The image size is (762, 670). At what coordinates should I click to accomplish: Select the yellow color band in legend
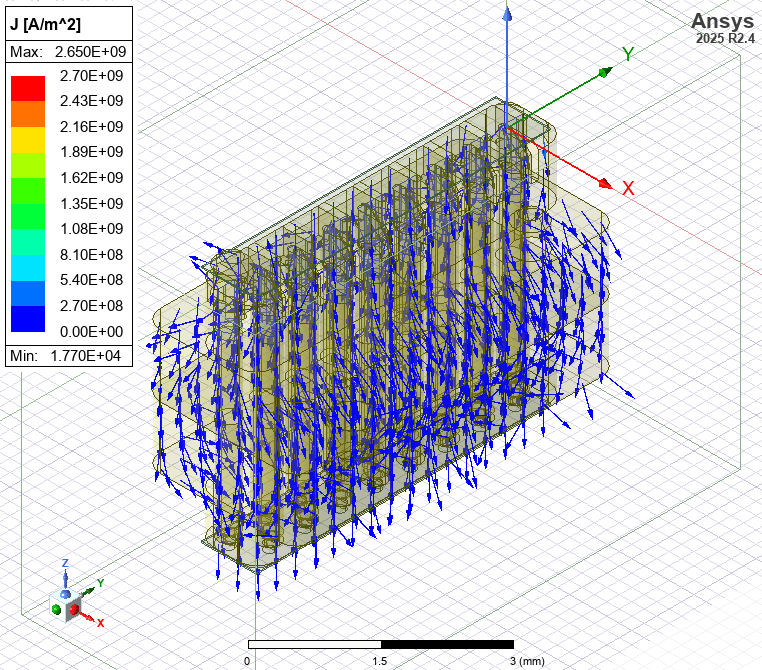(28, 139)
